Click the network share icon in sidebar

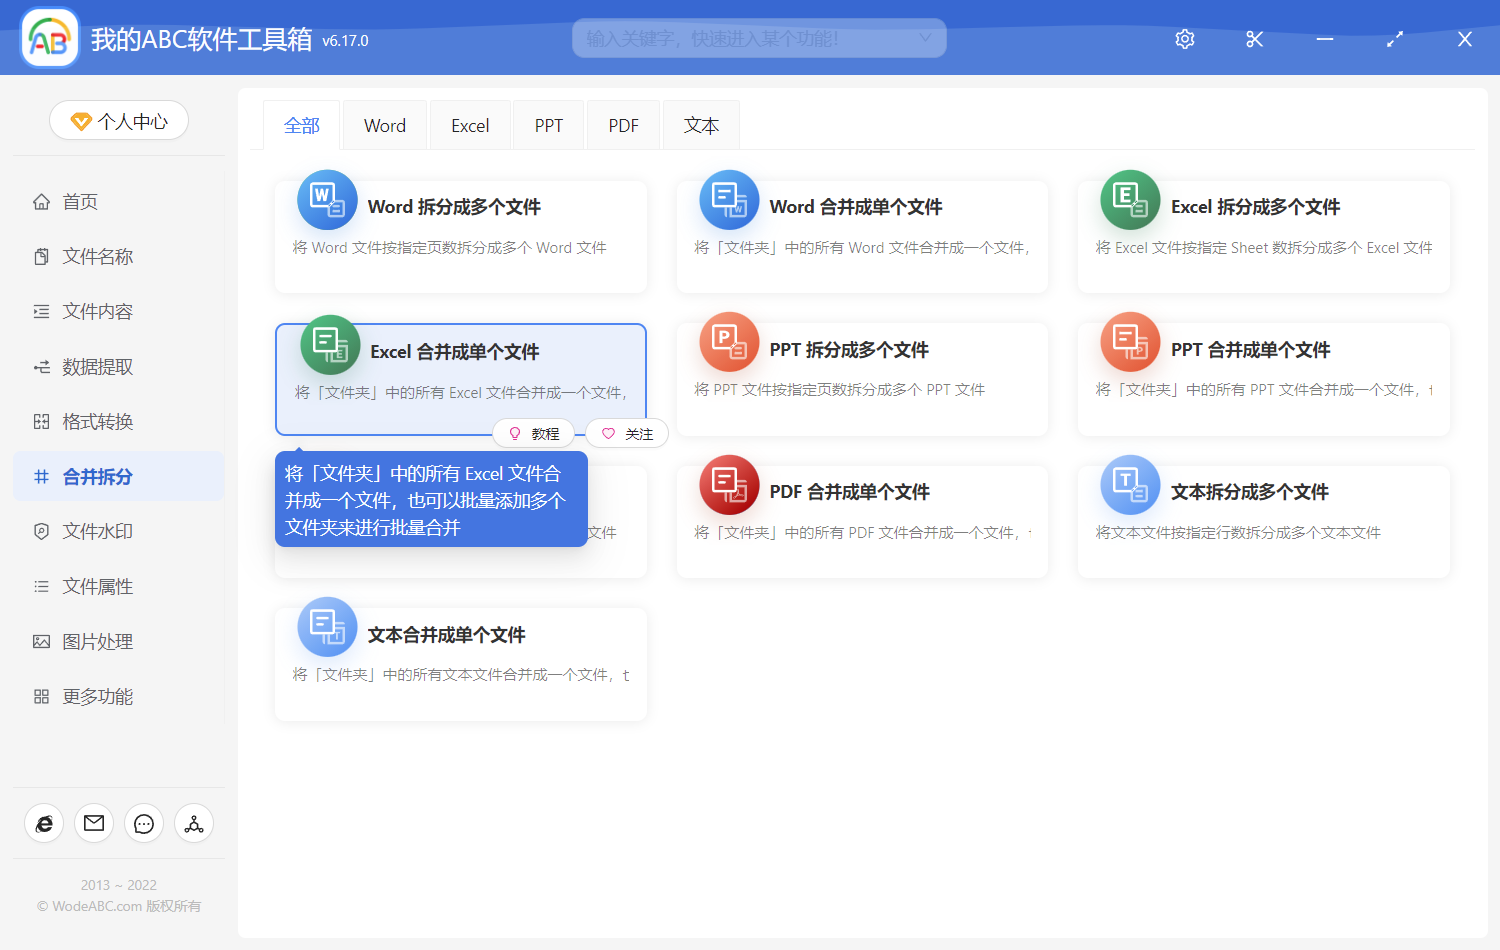(x=194, y=824)
